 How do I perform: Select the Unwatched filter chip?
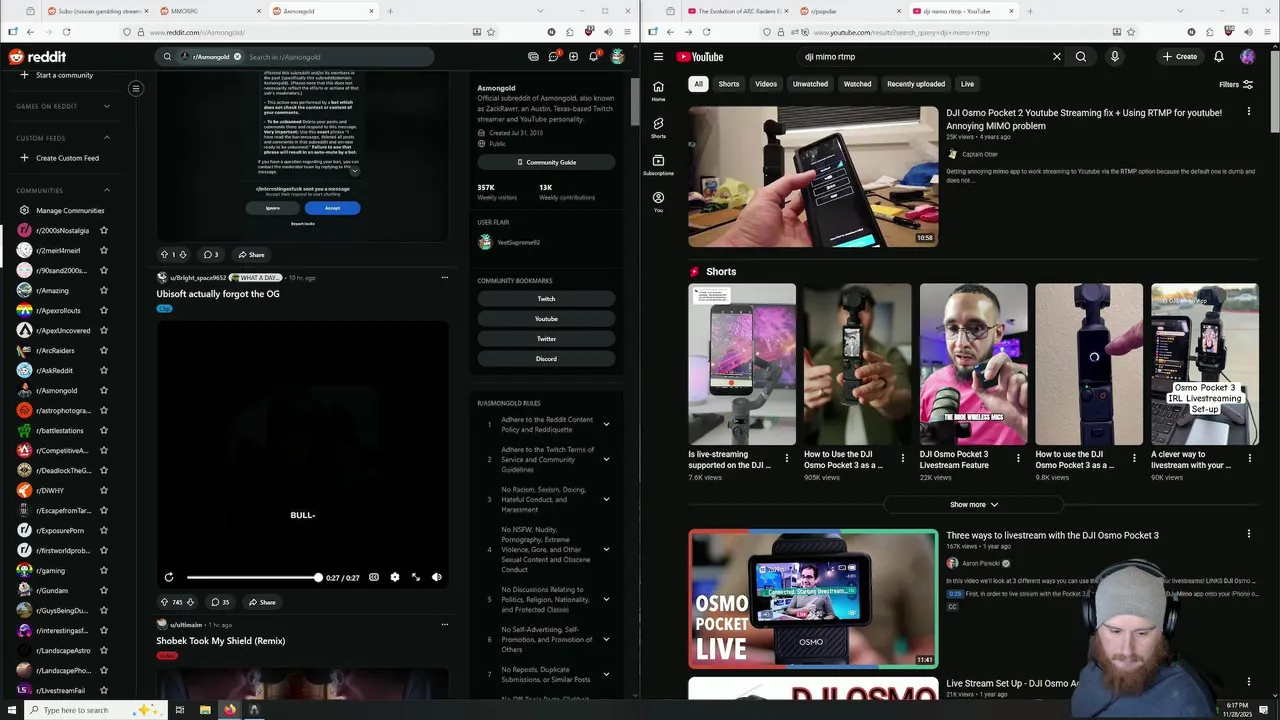(x=810, y=84)
